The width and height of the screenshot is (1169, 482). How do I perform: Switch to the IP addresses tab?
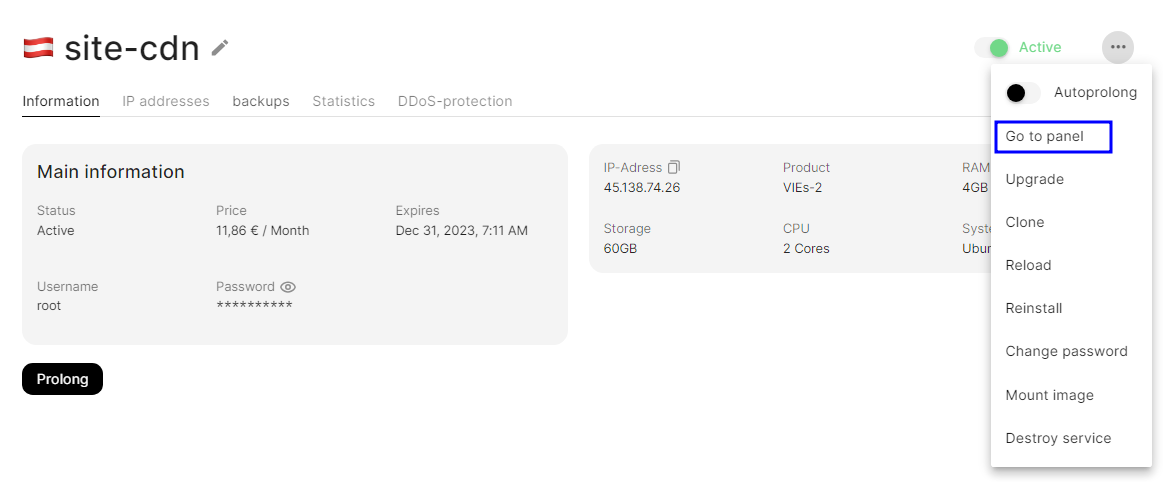coord(166,101)
